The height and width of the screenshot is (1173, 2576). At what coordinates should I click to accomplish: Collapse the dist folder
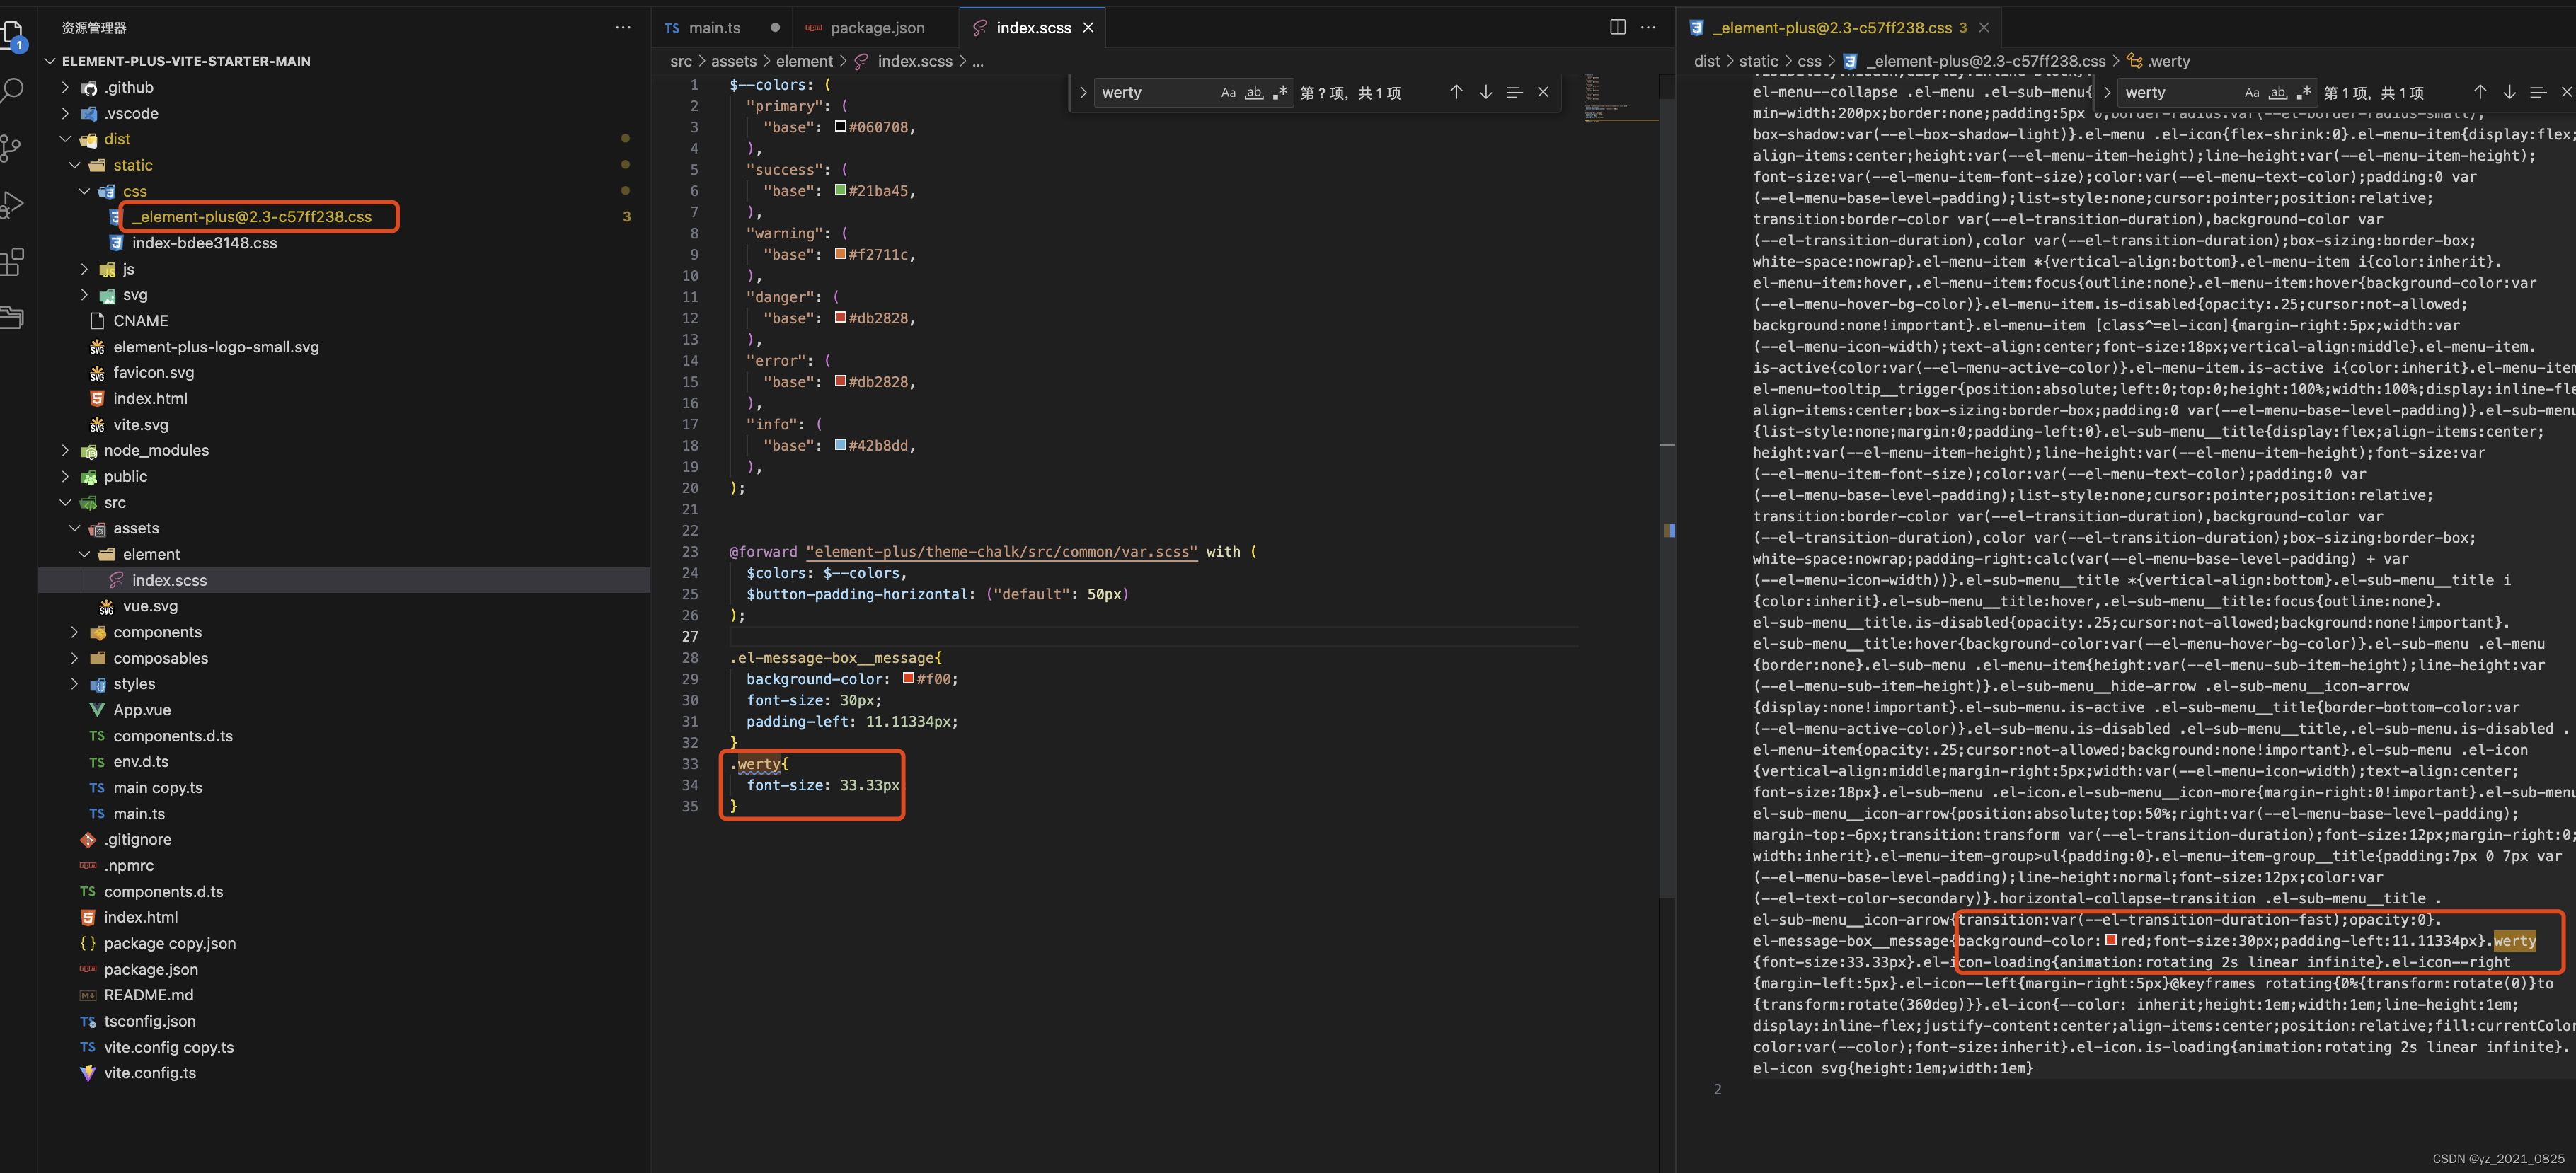tap(66, 139)
